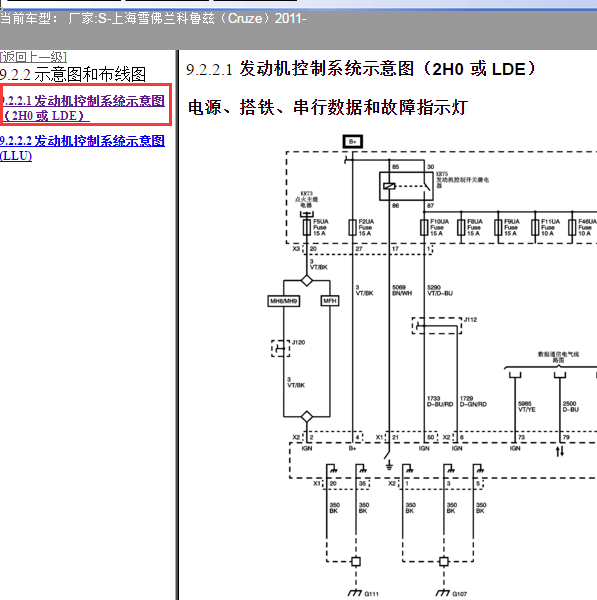This screenshot has height=600, width=597.
Task: Click the F9UA Fuse 15 A label
Action: point(512,227)
